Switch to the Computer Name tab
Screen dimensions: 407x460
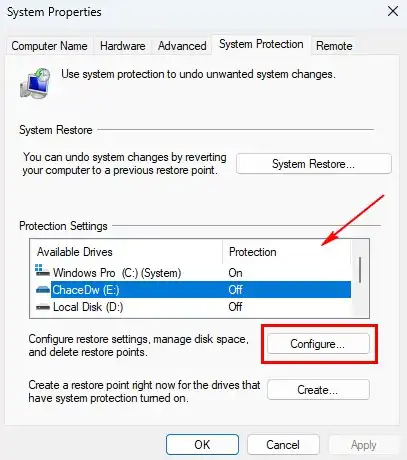[x=49, y=46]
